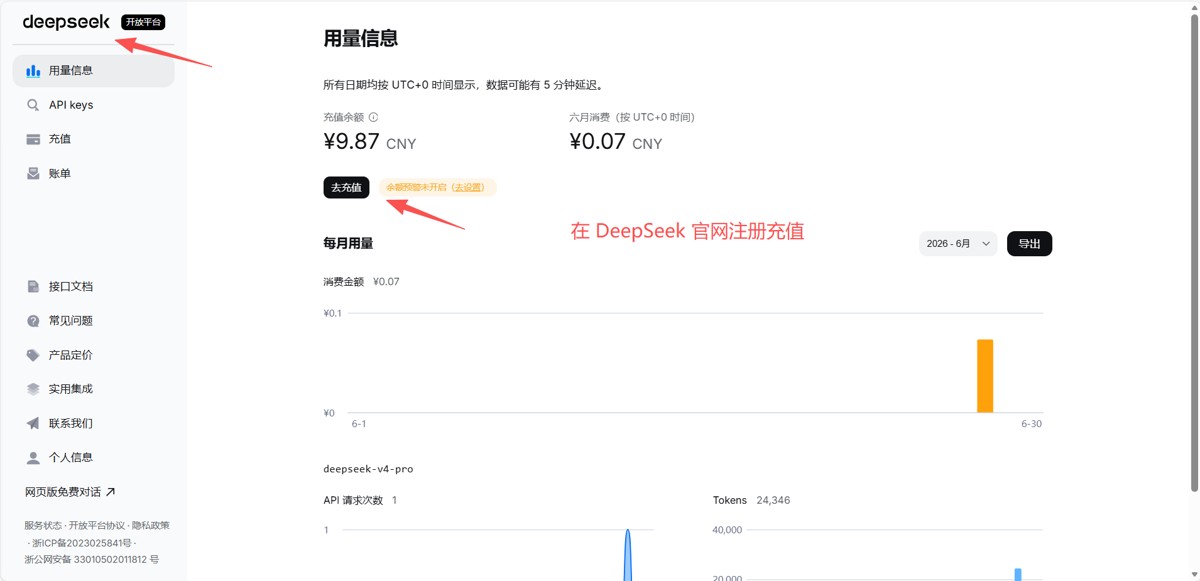
Task: Click the page vertical scrollbar
Action: pos(1194,254)
